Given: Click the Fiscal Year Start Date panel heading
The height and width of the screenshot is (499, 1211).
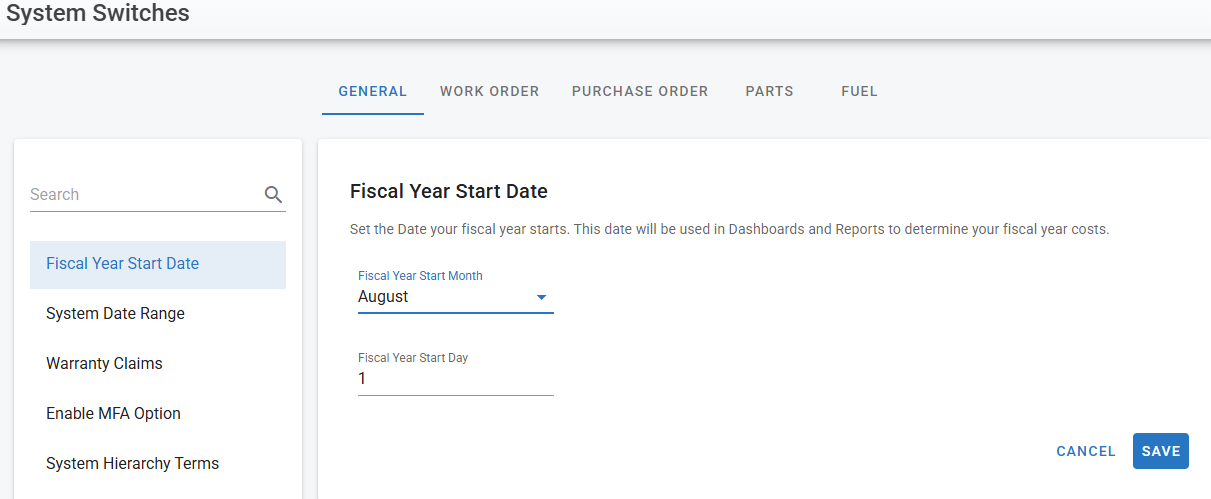Looking at the screenshot, I should tap(448, 191).
